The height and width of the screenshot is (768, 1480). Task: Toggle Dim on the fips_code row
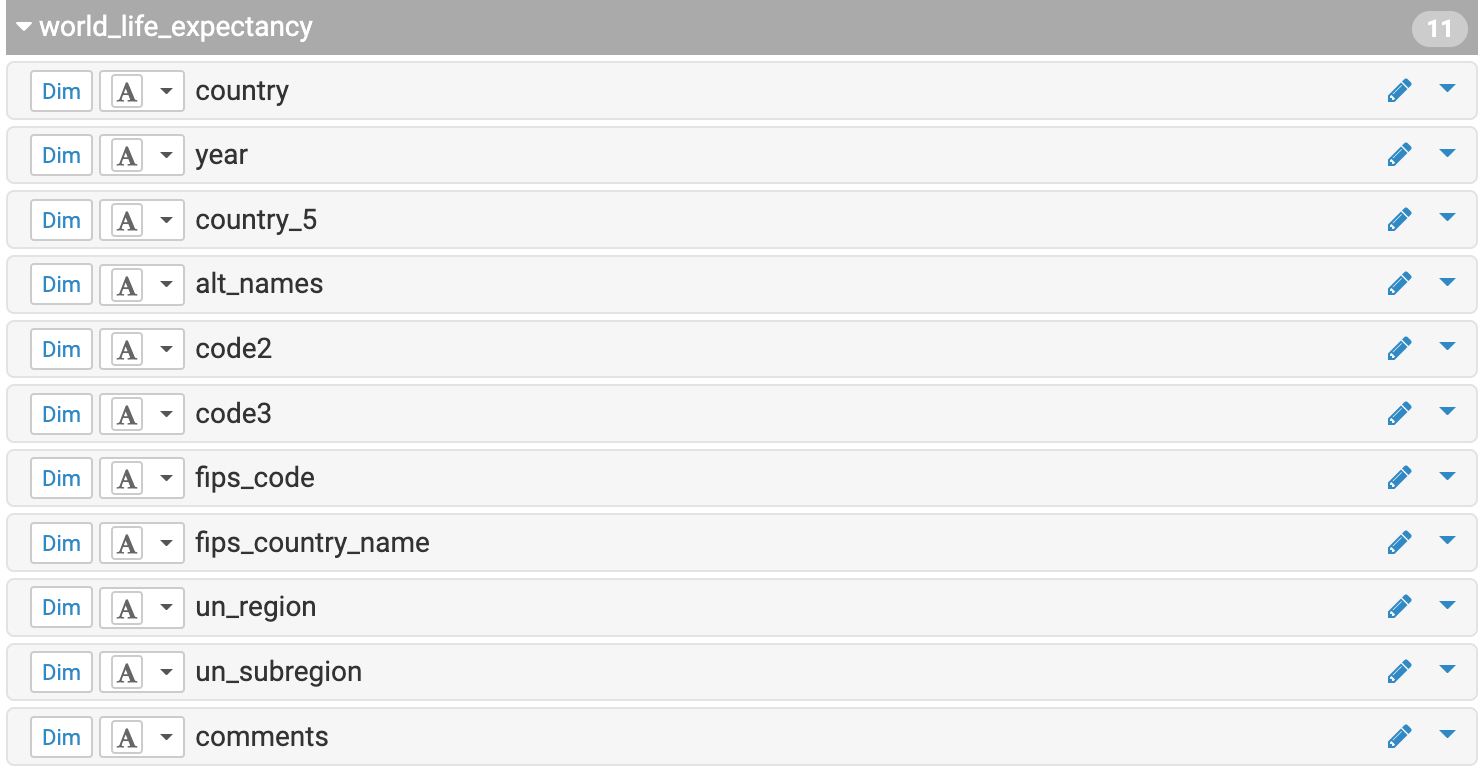click(61, 478)
